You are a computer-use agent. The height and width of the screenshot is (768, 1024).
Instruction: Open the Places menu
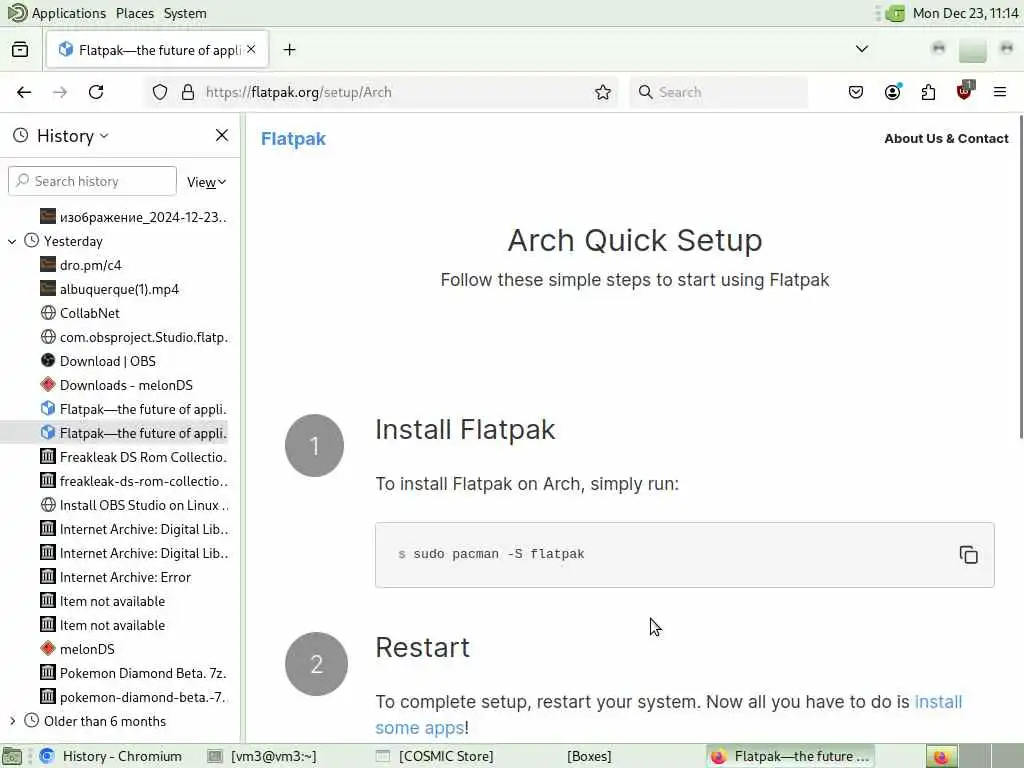[135, 13]
